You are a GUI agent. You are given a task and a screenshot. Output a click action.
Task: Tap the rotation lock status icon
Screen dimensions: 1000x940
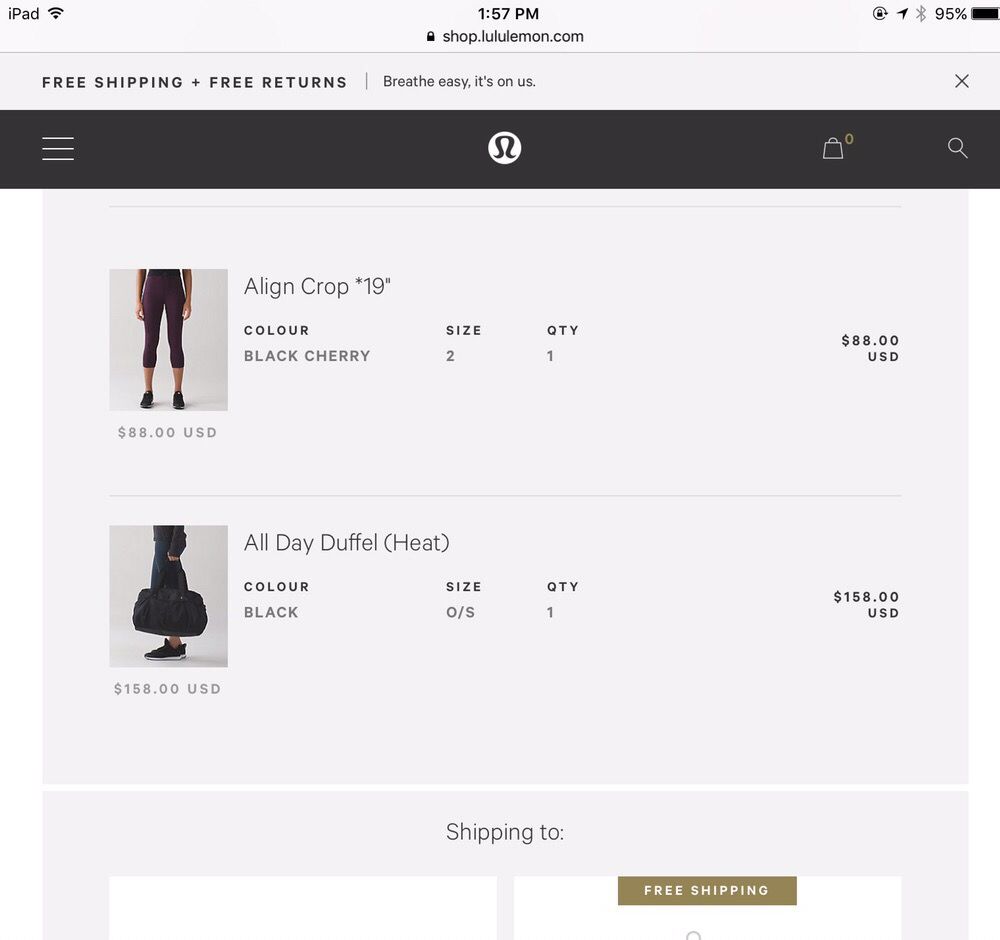880,14
